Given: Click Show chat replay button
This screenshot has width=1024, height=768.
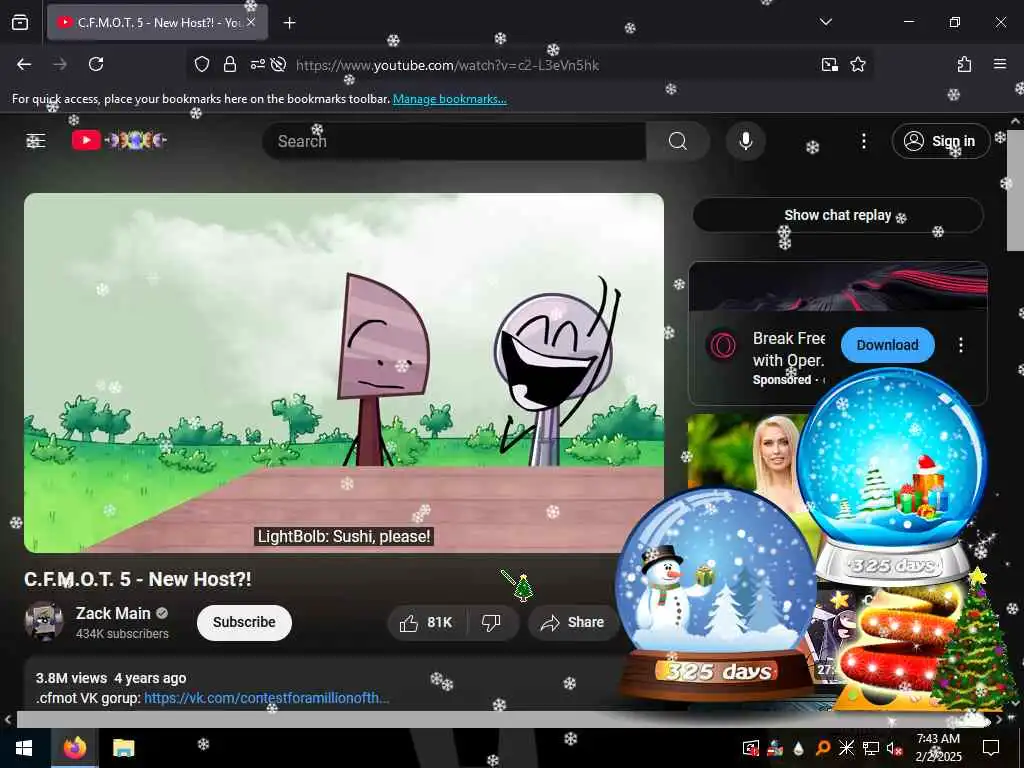Looking at the screenshot, I should coord(838,215).
